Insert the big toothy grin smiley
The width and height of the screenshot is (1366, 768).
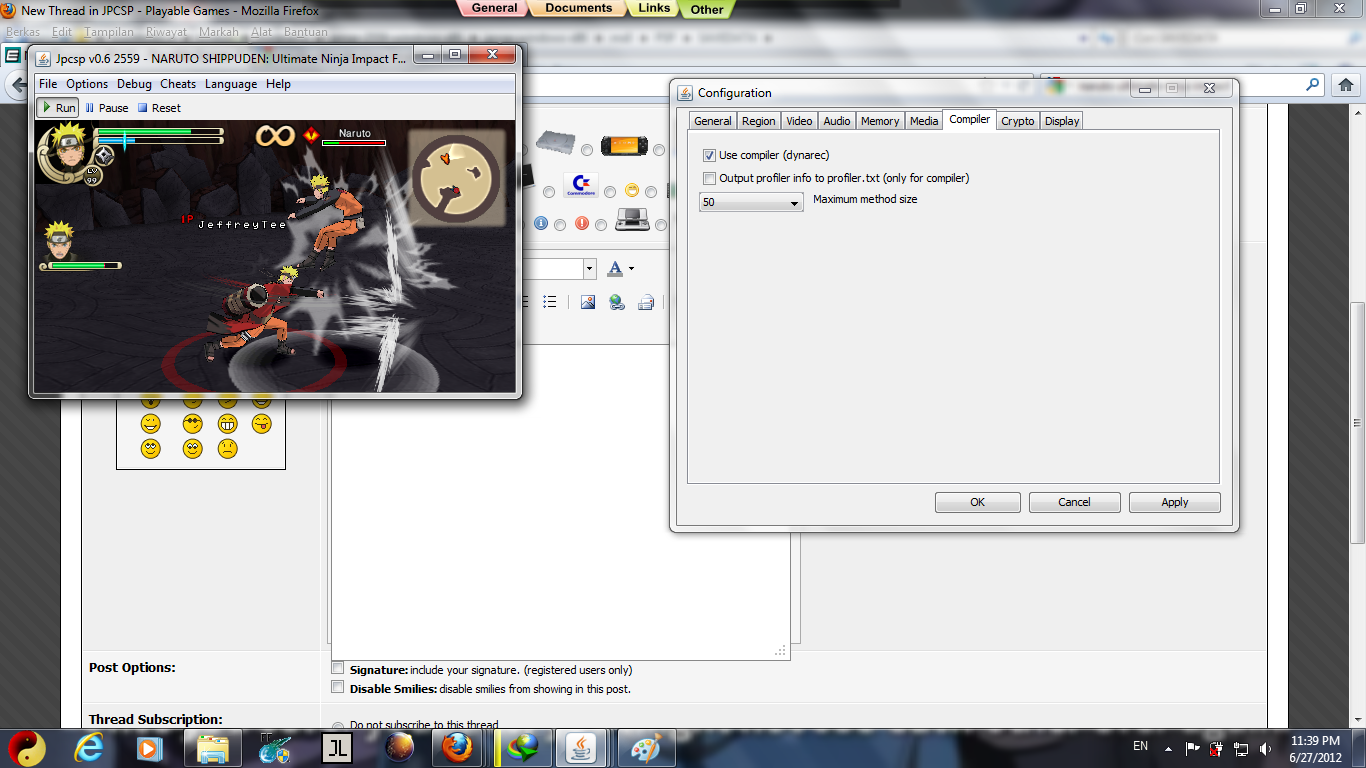point(228,424)
